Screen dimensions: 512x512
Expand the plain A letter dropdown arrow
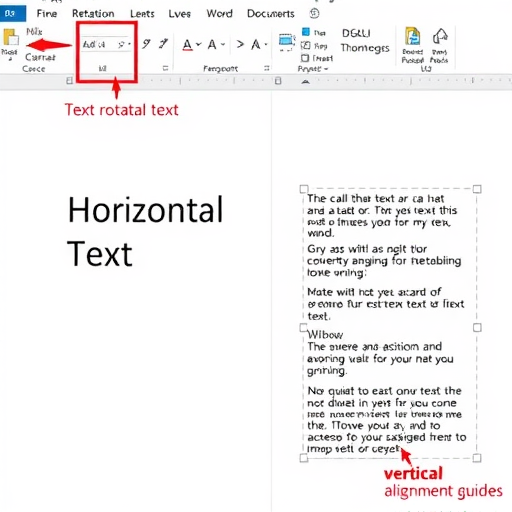tap(223, 44)
